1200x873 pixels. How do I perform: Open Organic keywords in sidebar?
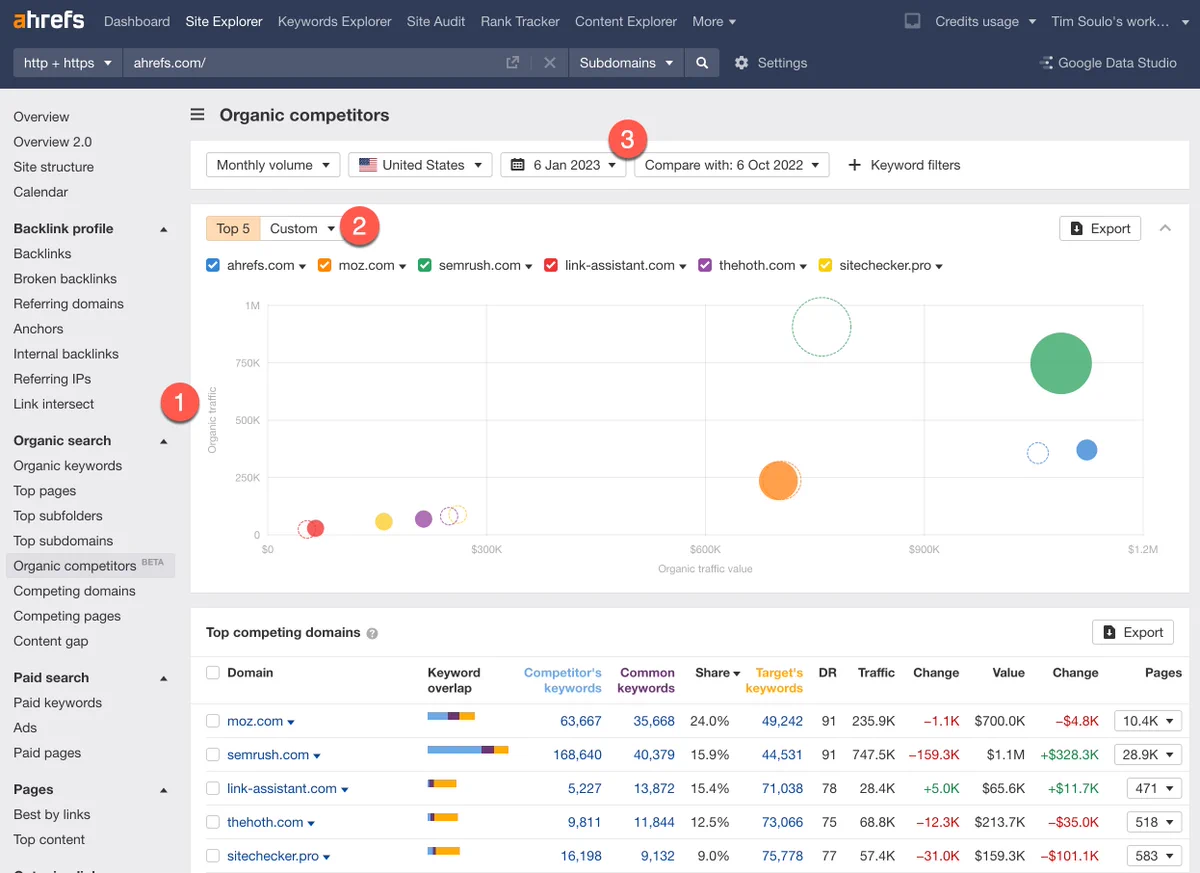pos(68,466)
